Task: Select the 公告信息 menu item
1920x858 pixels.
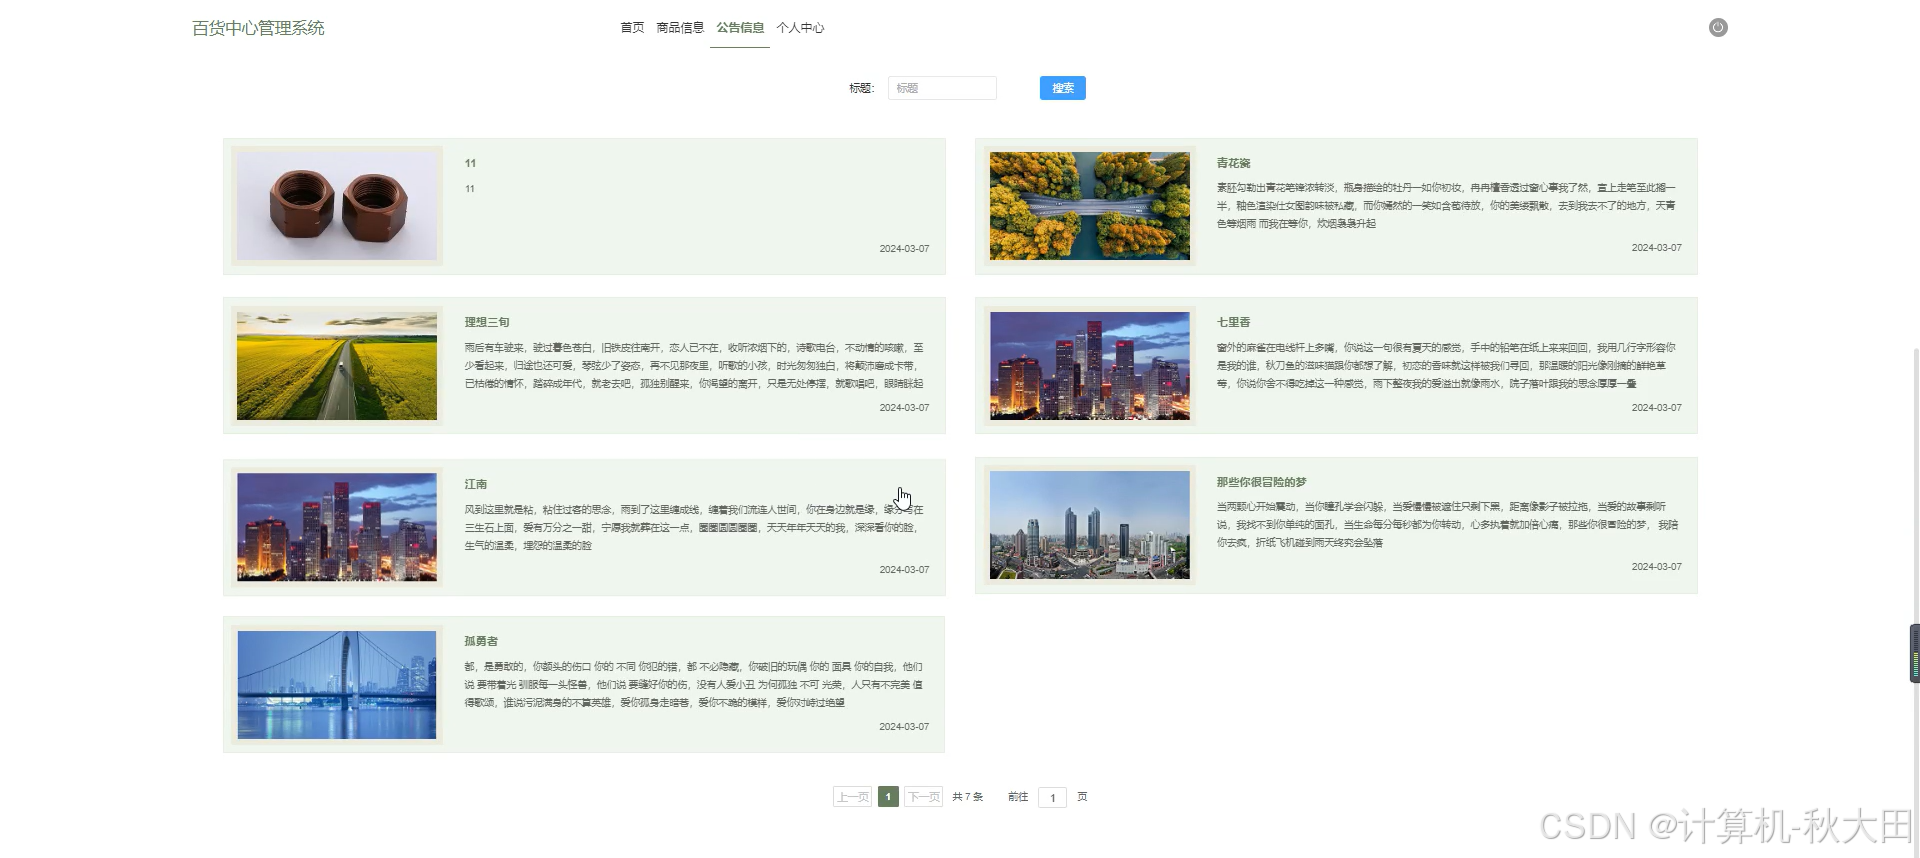Action: pyautogui.click(x=740, y=28)
